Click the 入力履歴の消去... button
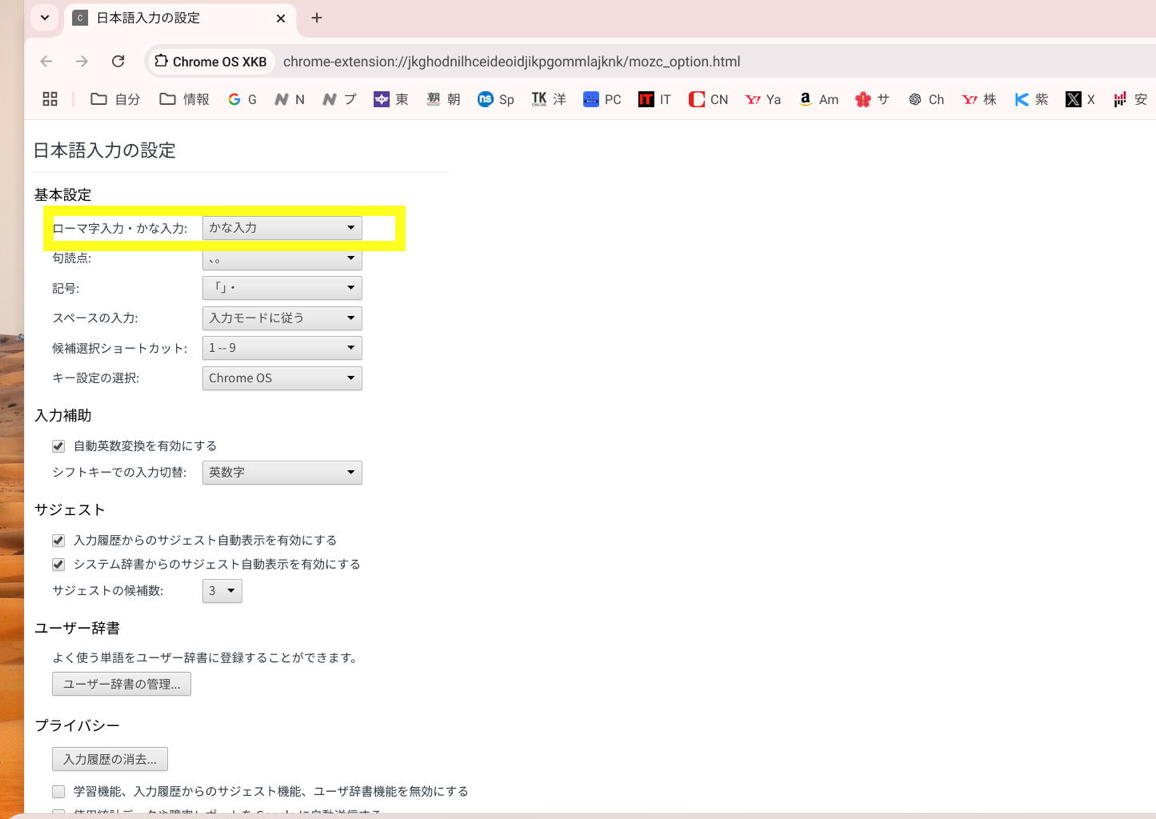Screen dimensions: 1156x819 coord(110,759)
